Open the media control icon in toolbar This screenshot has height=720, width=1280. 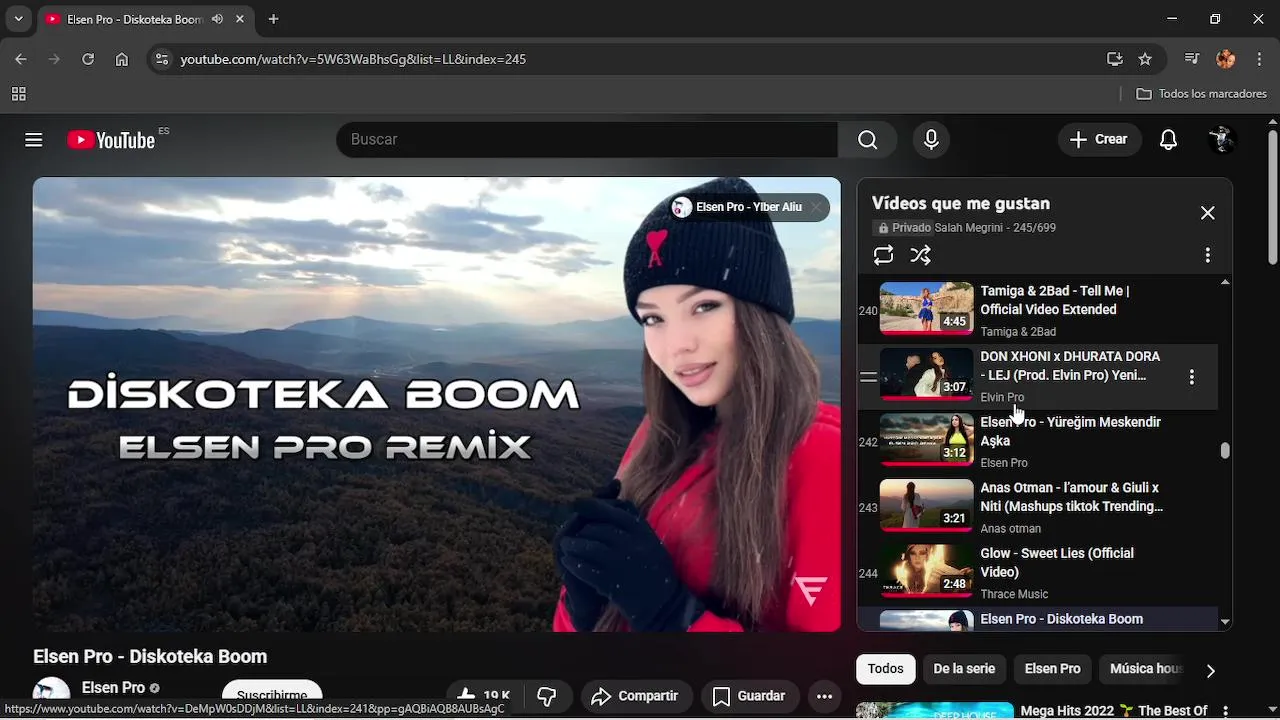click(x=1191, y=59)
